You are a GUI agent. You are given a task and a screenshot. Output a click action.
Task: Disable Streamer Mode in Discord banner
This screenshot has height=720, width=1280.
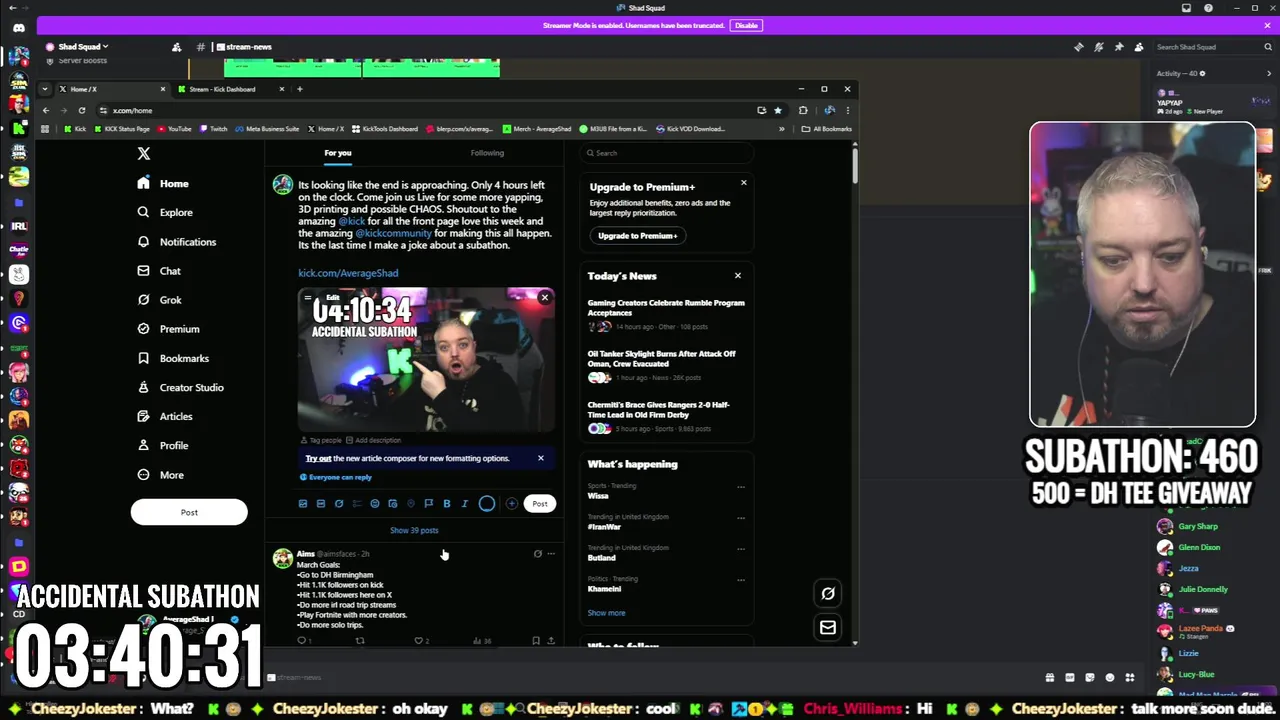click(746, 25)
